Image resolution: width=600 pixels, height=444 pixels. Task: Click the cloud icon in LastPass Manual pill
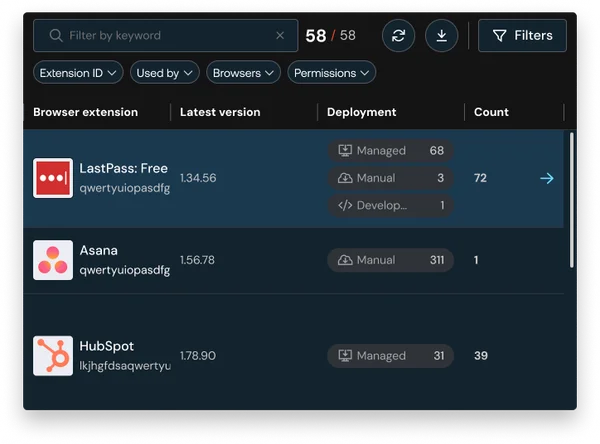(x=345, y=178)
